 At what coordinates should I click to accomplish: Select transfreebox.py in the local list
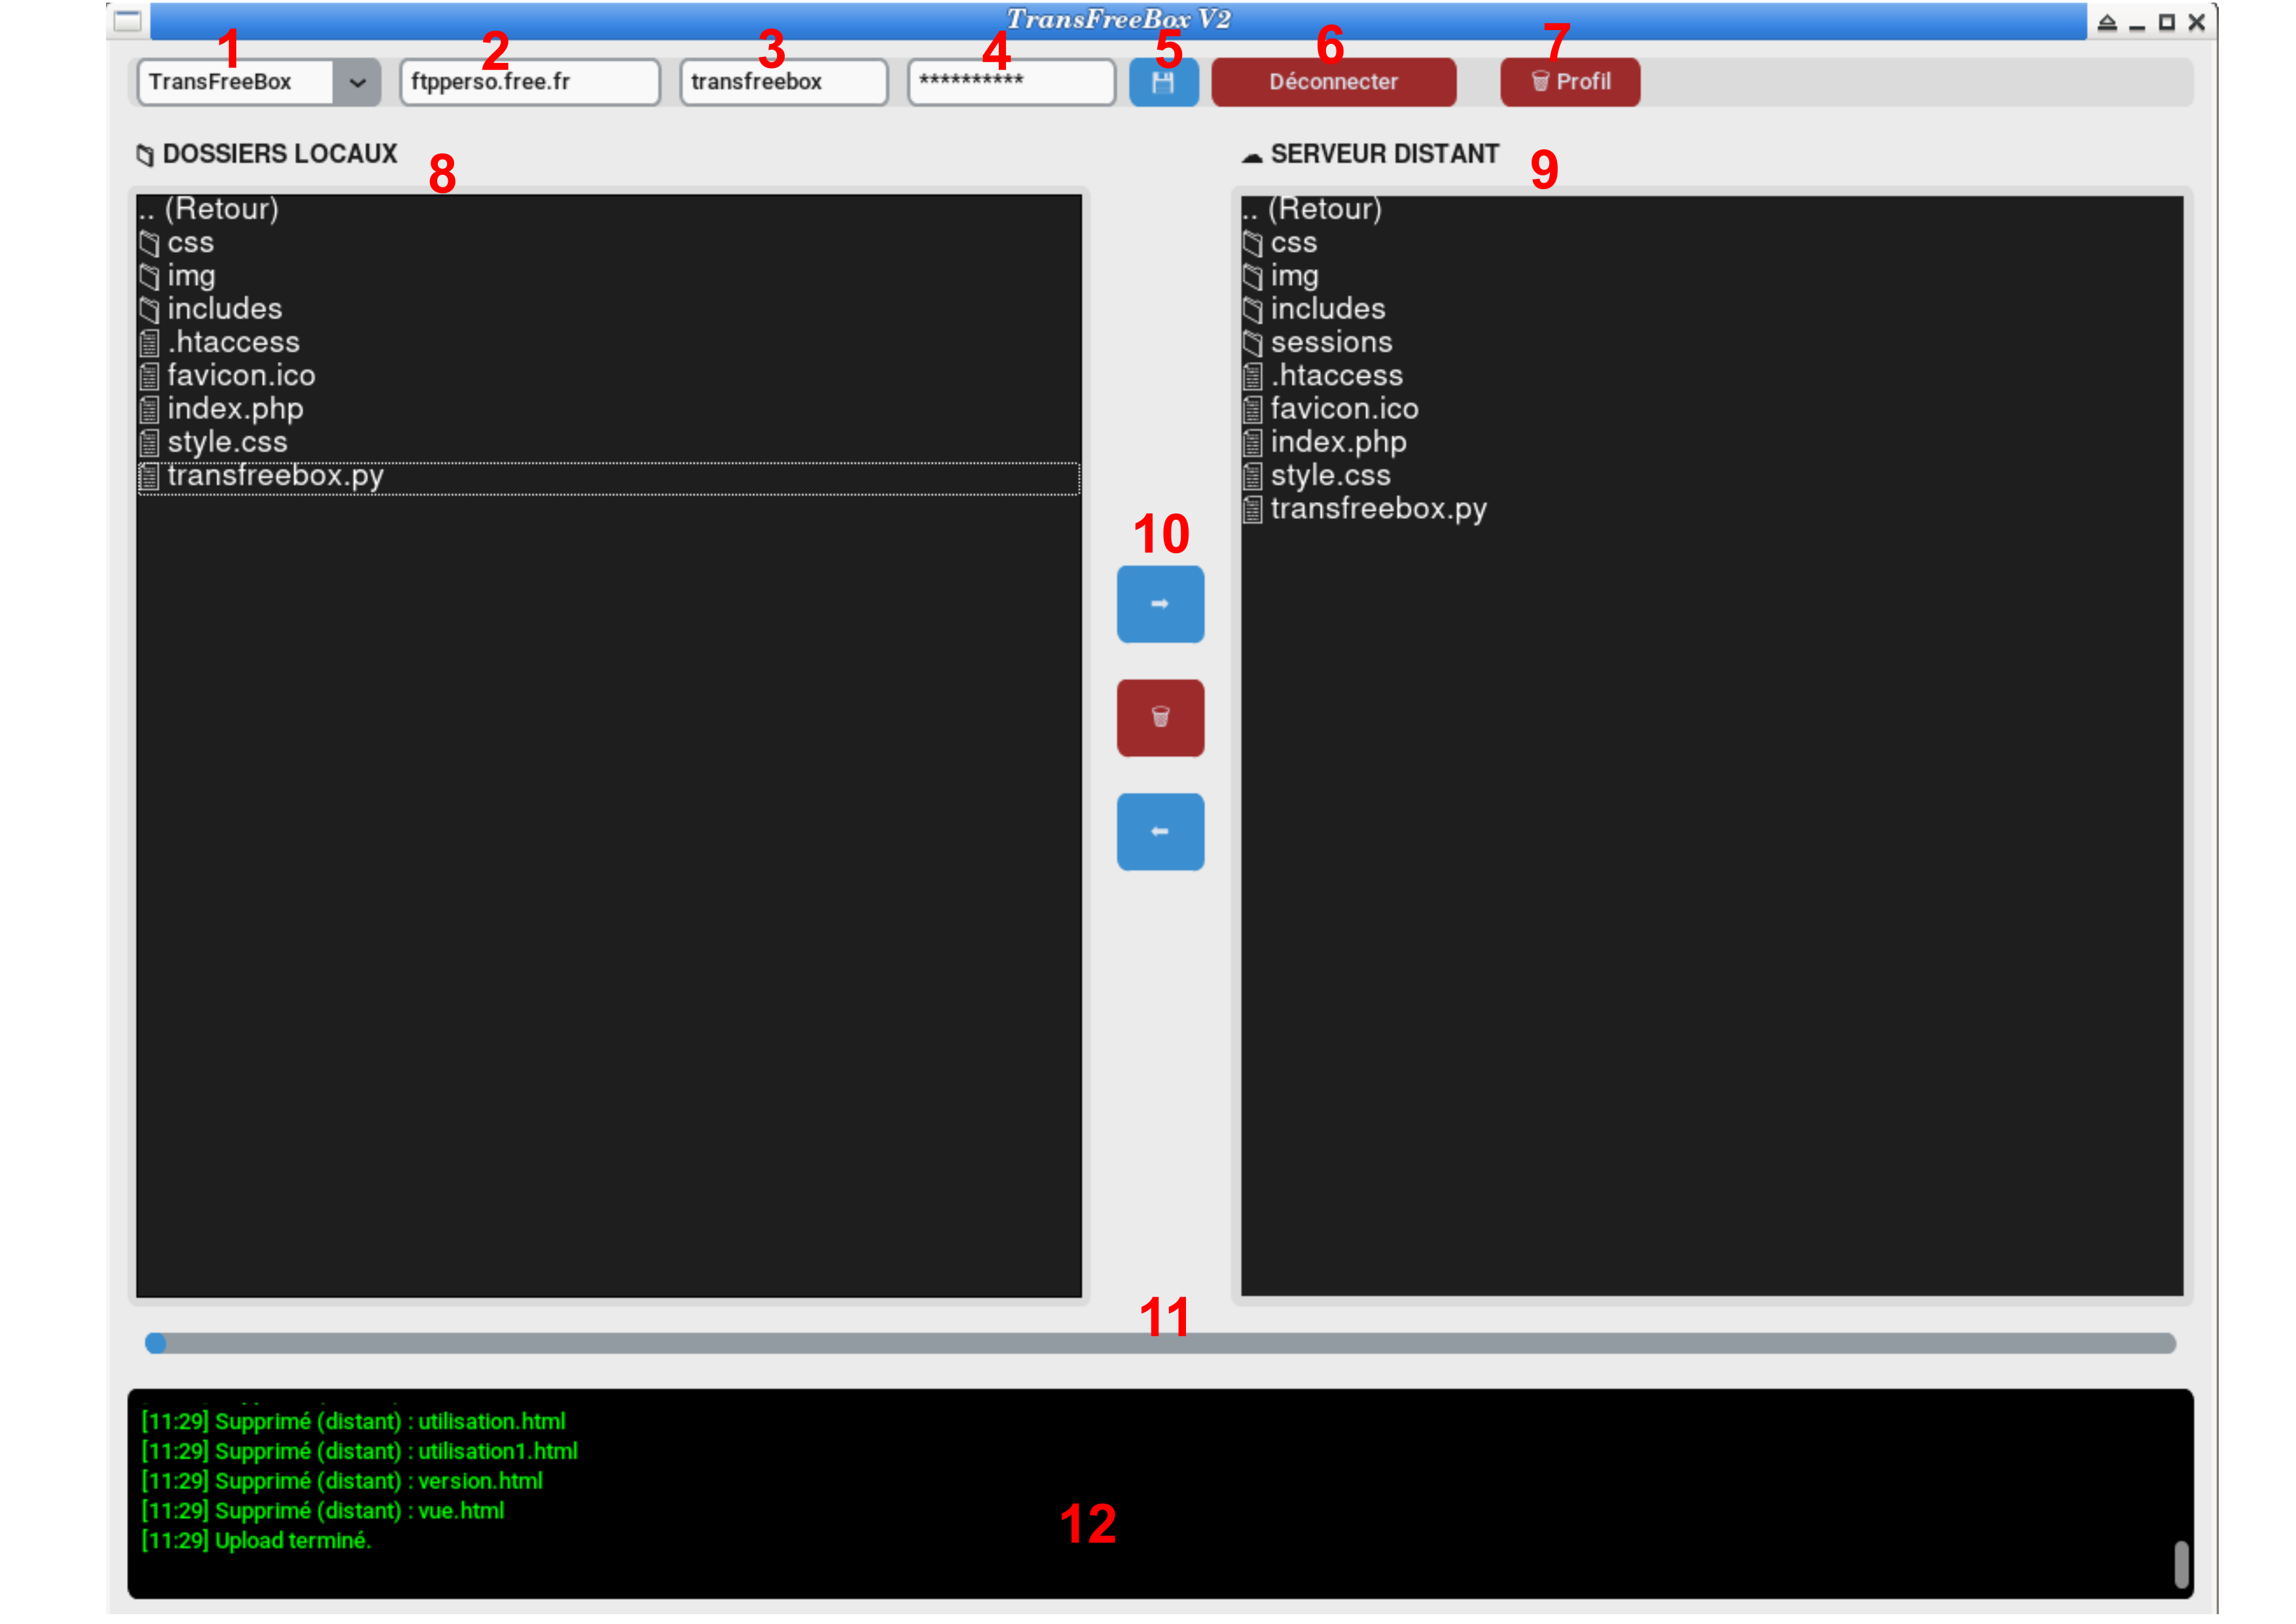(x=609, y=477)
